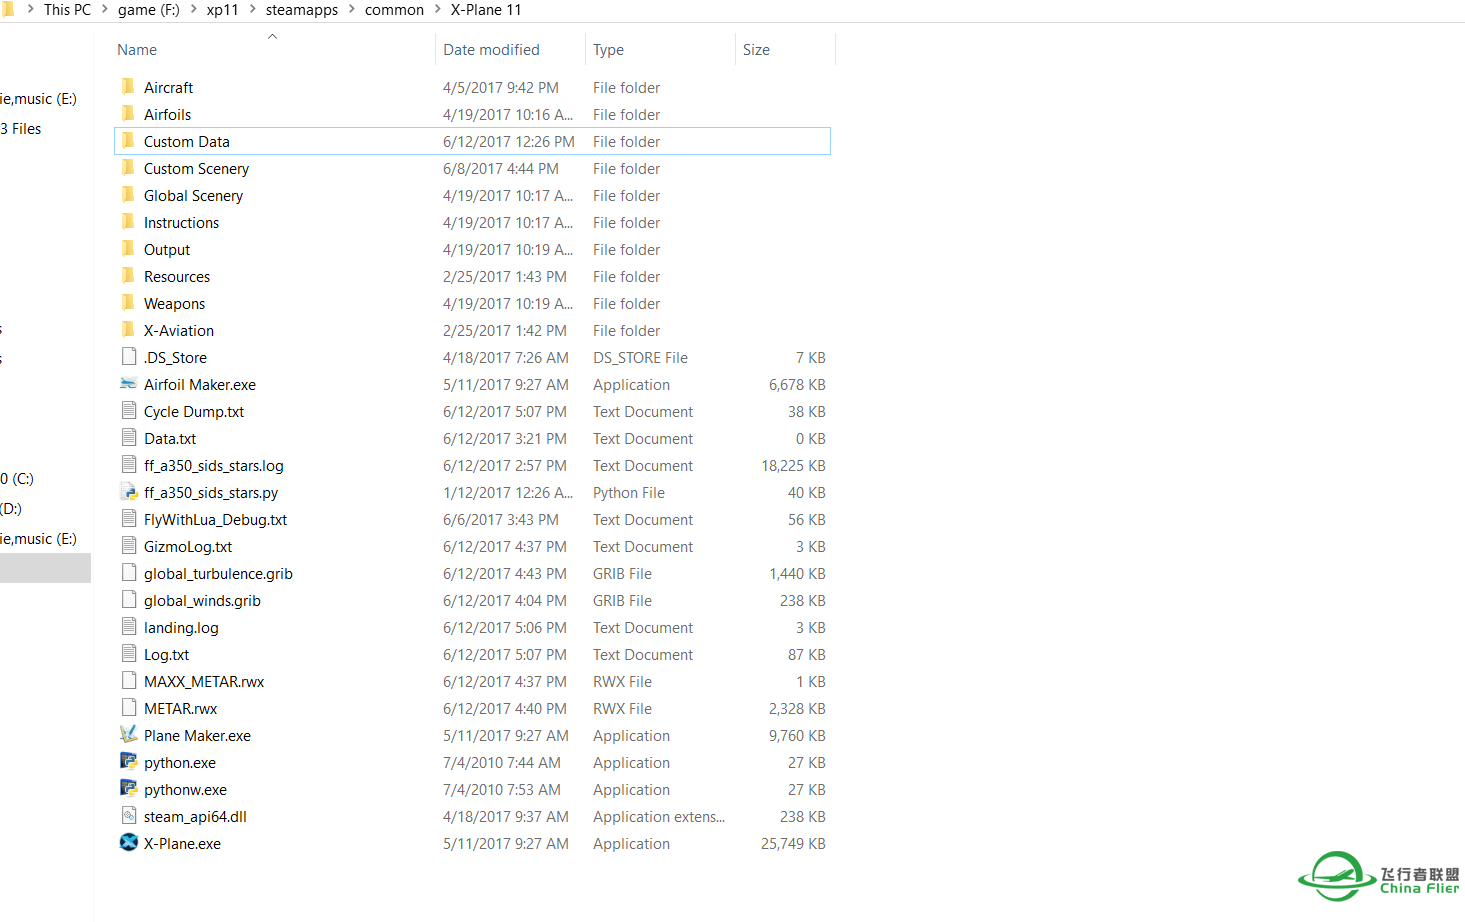Click the GizmoLog.txt document icon
1465x922 pixels.
click(x=128, y=546)
